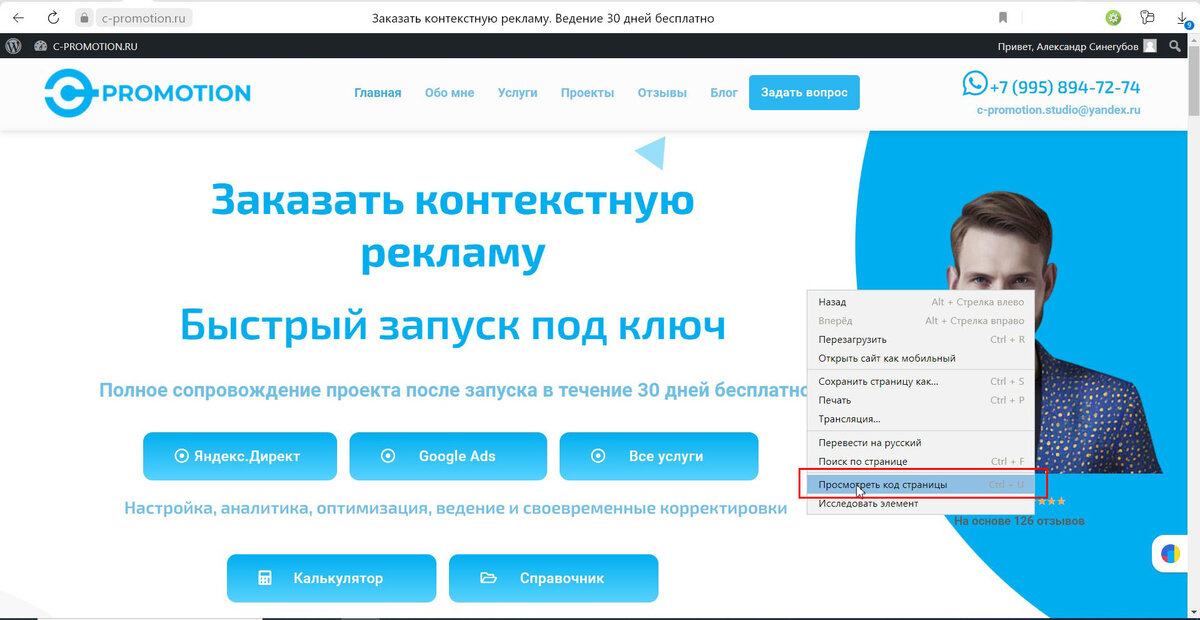Choose Поиск по странице menu item
Viewport: 1200px width, 620px height.
919,462
